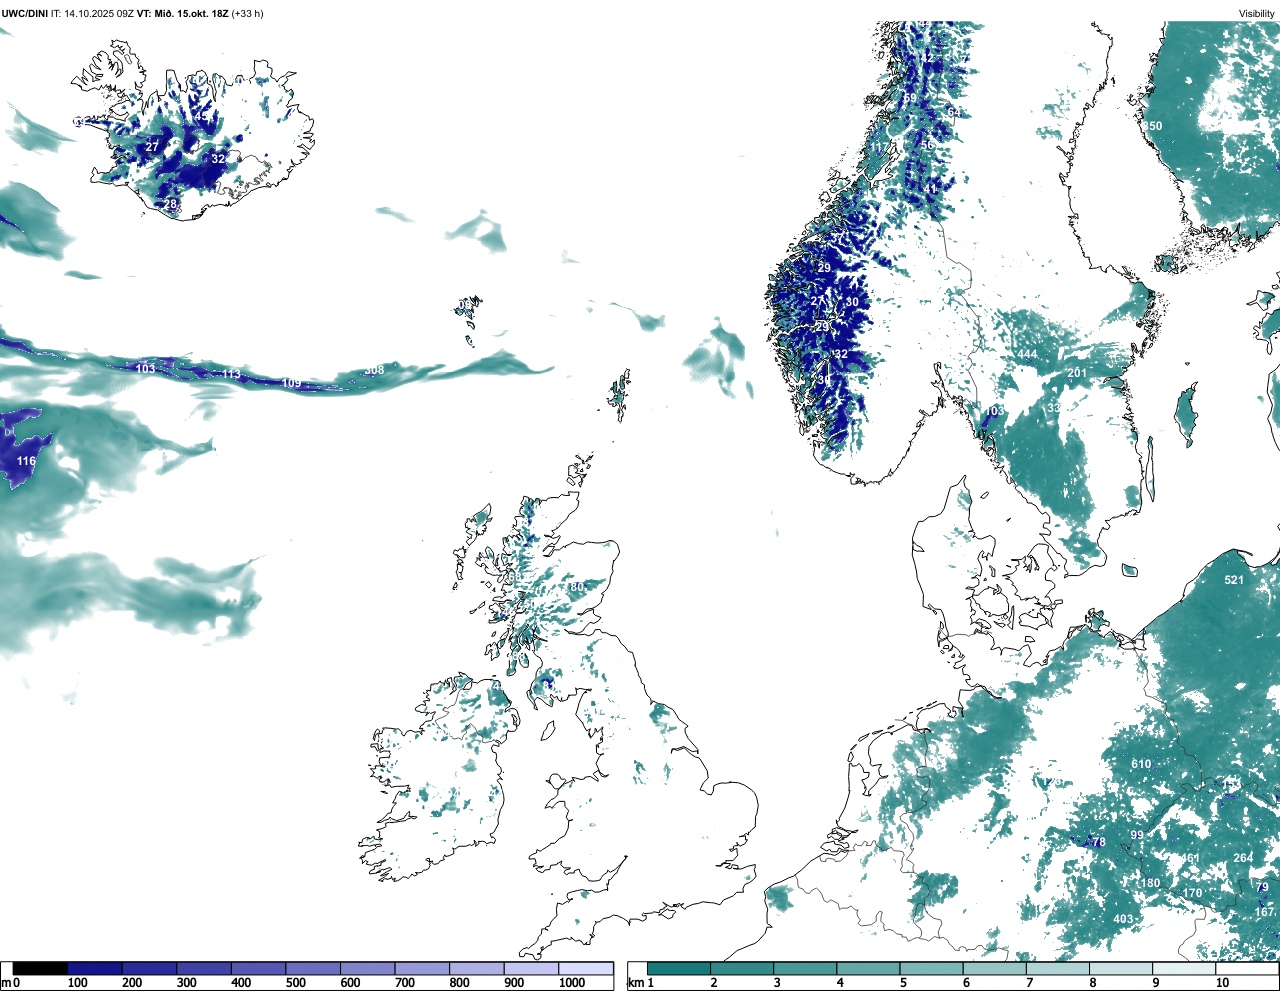Viewport: 1280px width, 991px height.
Task: Click the 'km 1' label on the kilometre legend
Action: 640,983
